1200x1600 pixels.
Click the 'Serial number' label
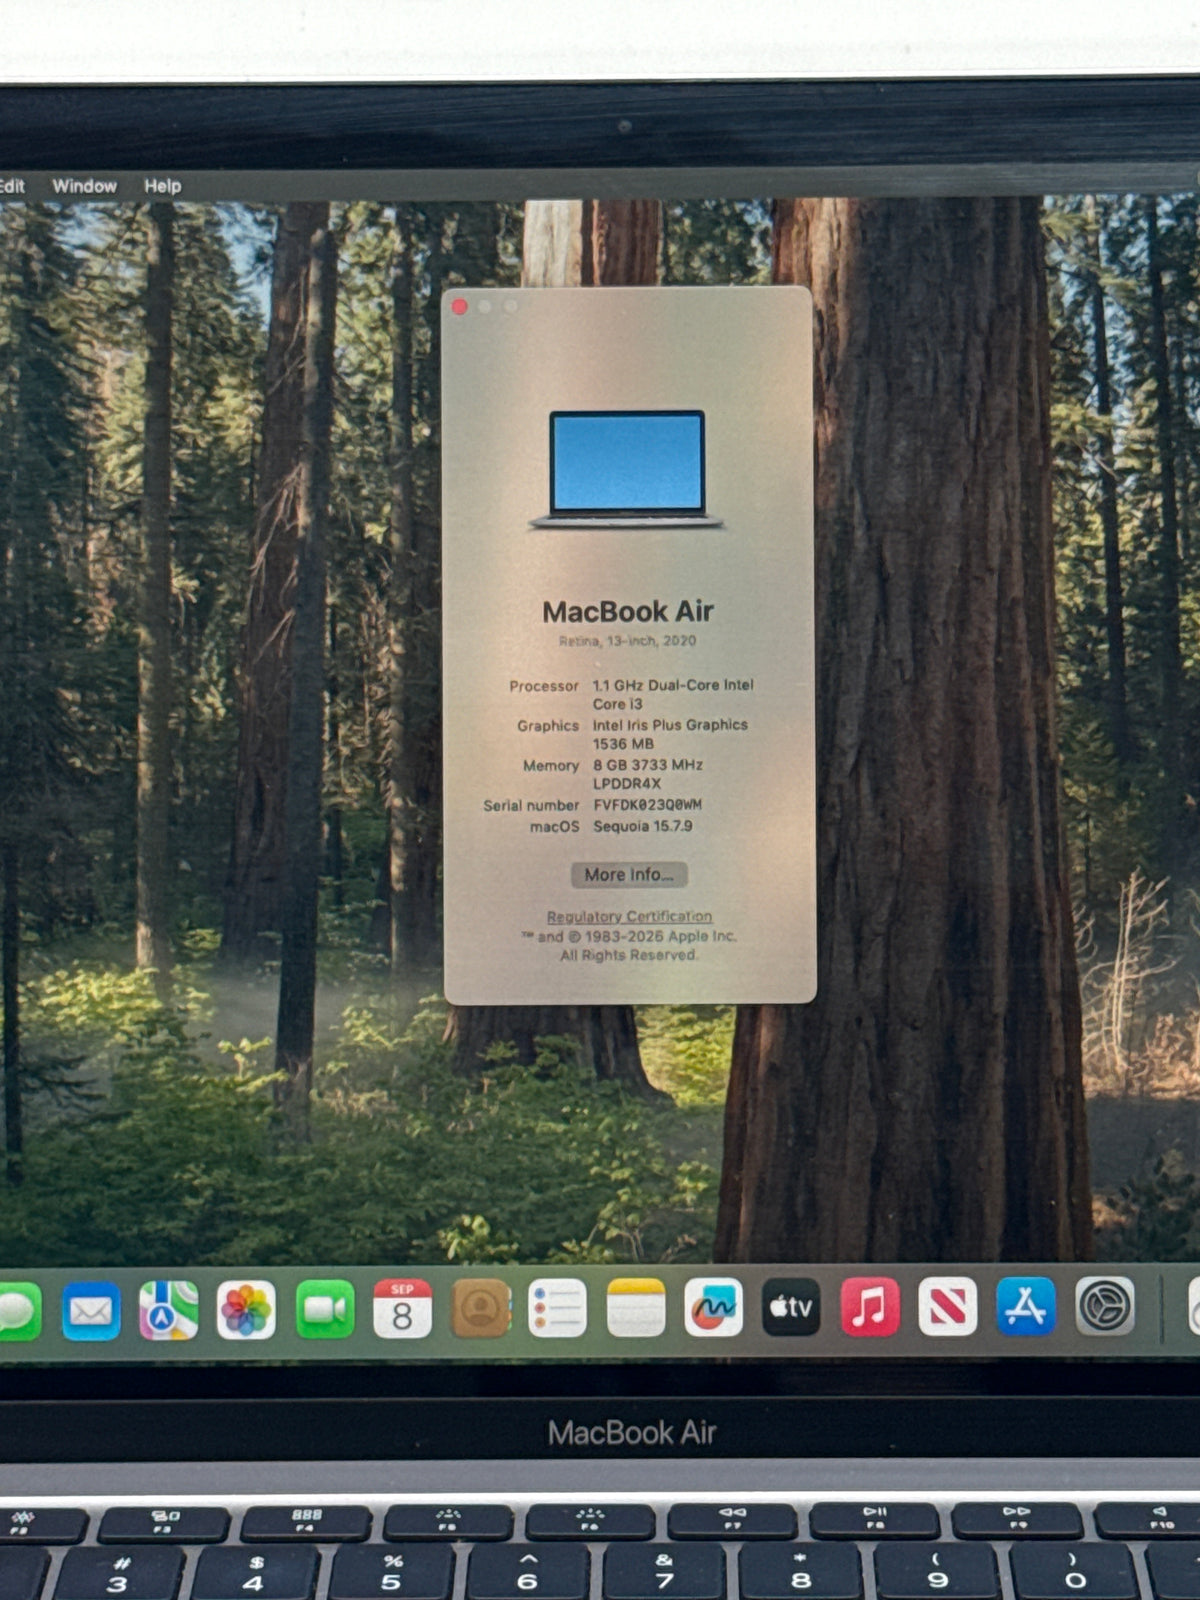click(531, 806)
